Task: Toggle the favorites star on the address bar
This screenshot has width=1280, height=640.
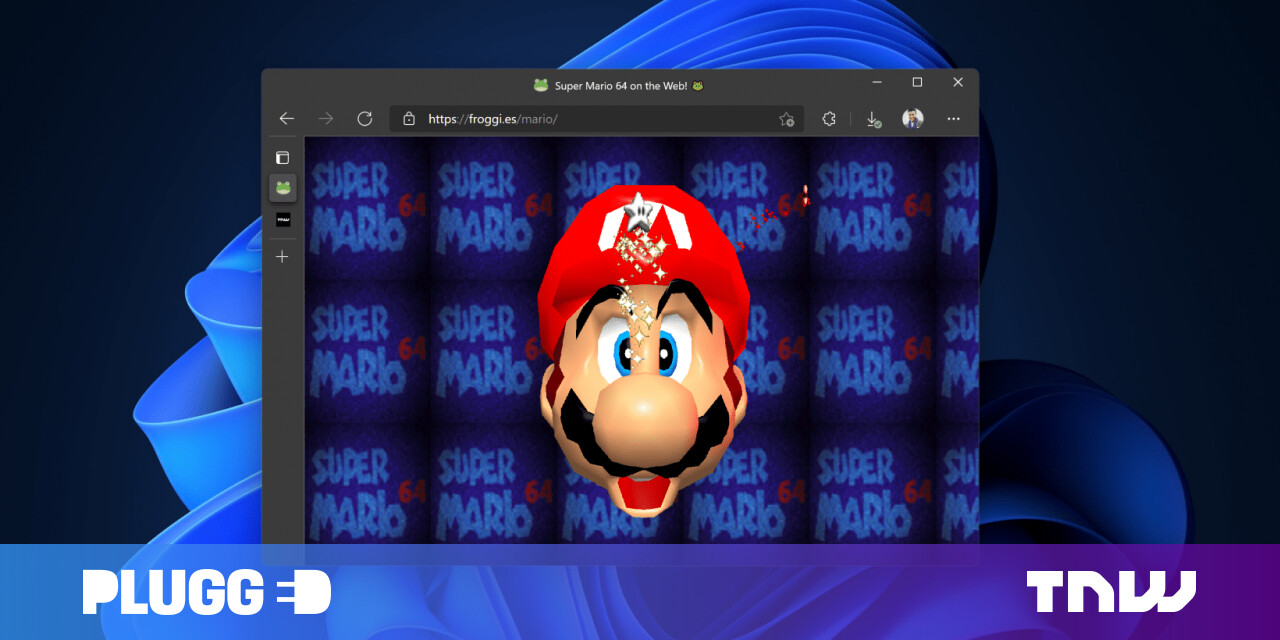Action: pos(787,119)
